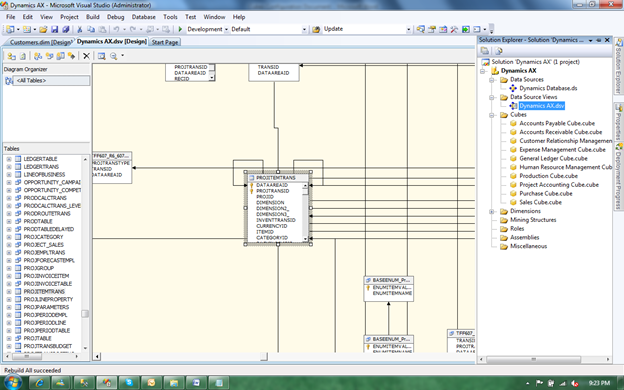Click the green arrow Start Page toolbar icon

click(465, 29)
